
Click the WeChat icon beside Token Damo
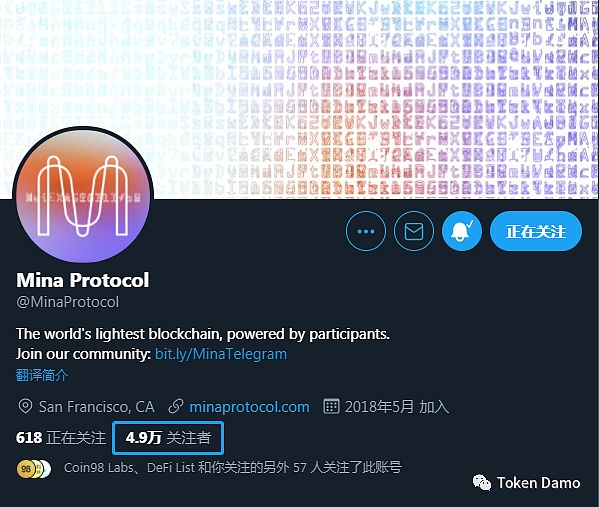click(x=482, y=483)
